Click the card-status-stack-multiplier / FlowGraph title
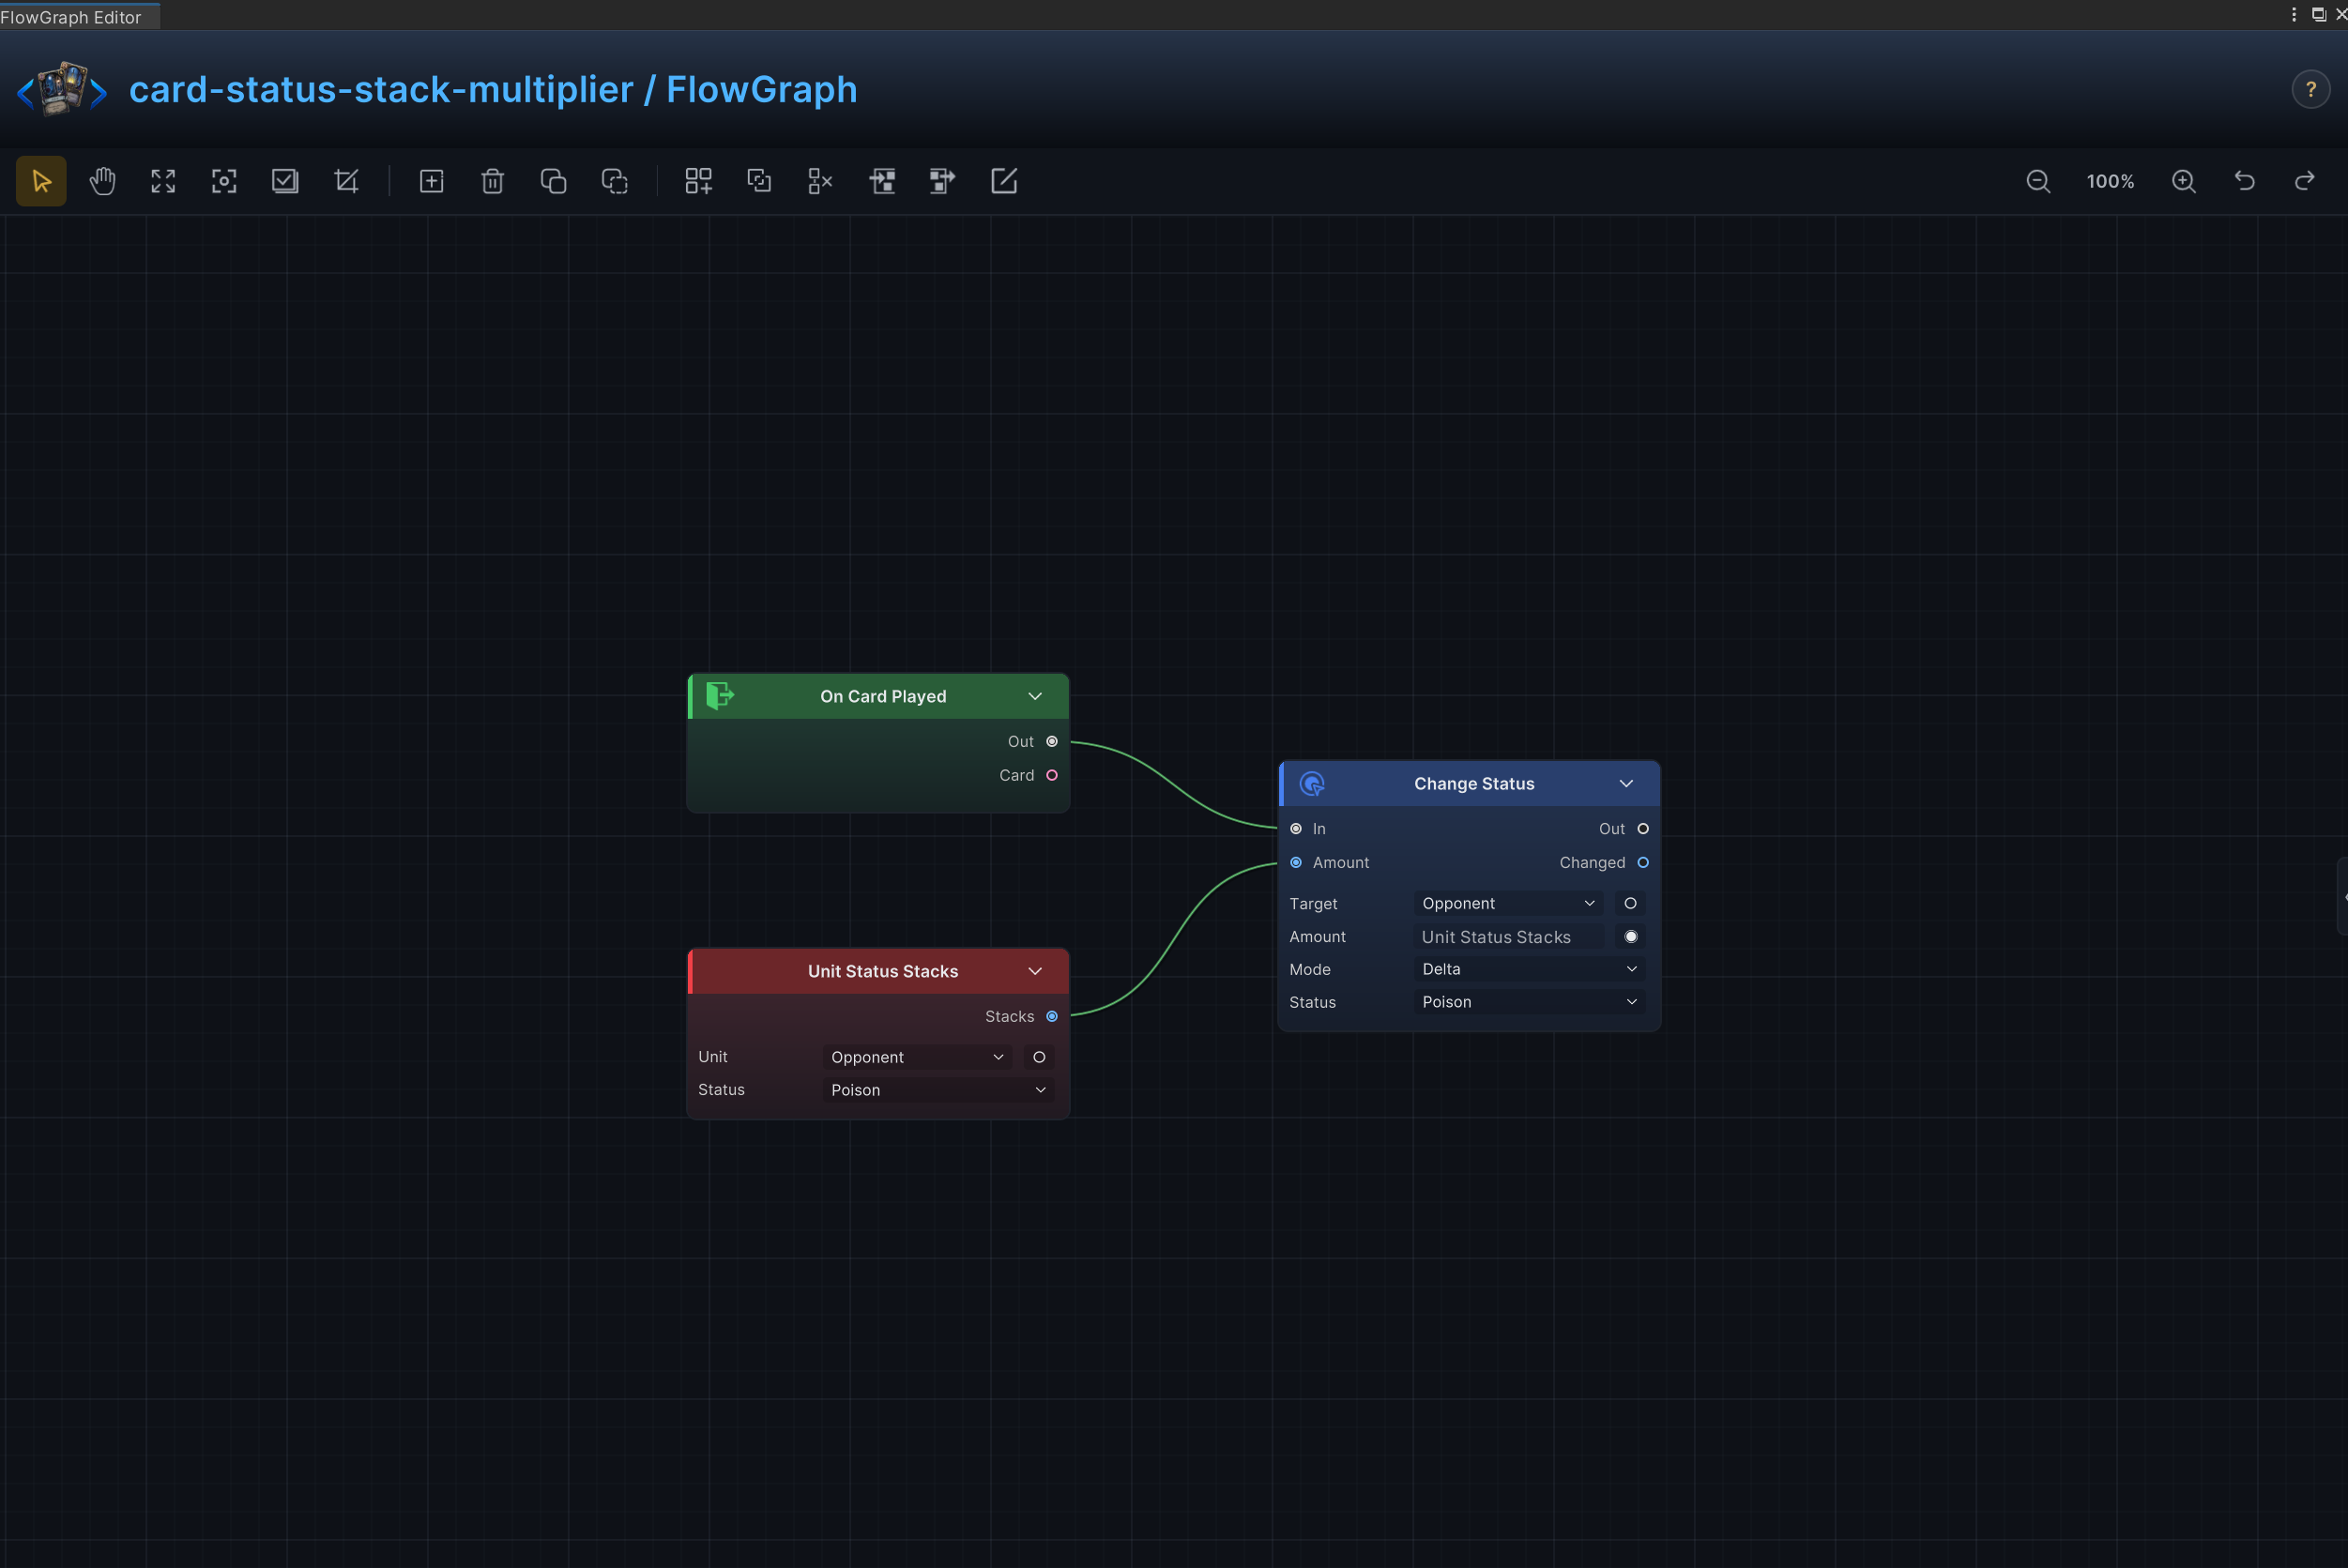The width and height of the screenshot is (2348, 1568). click(493, 89)
